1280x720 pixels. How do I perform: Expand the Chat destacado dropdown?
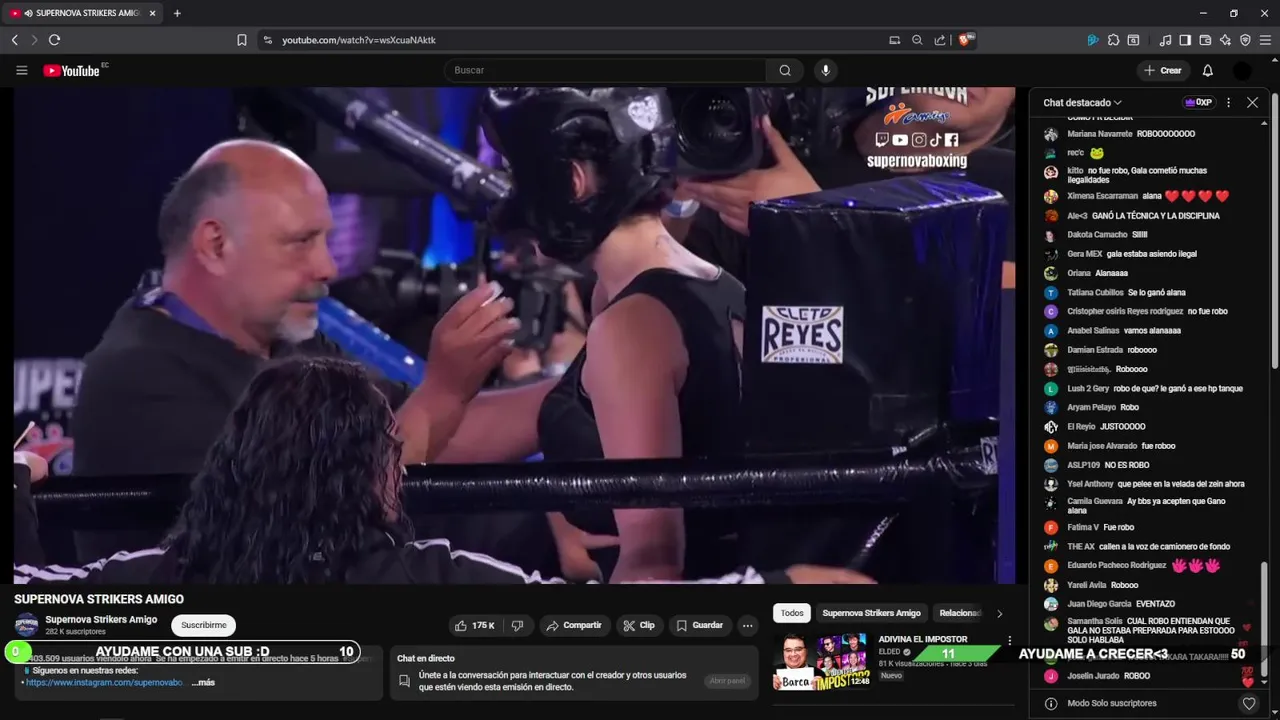1082,102
